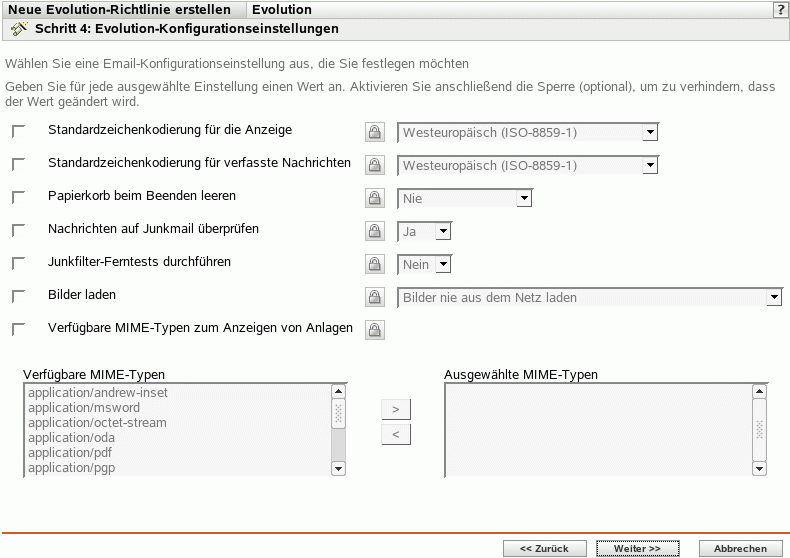
Task: Check Nachrichten auf Junkmail überprüfen
Action: coord(18,230)
